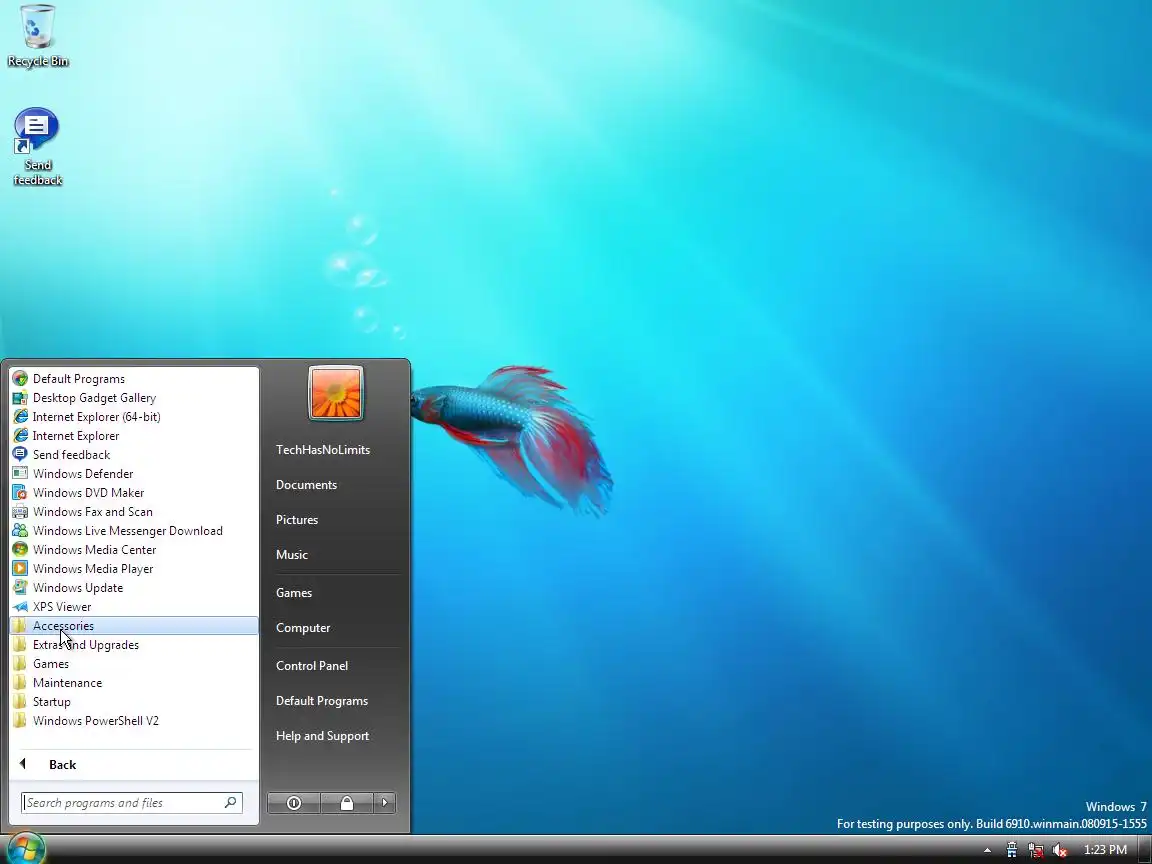
Task: Click the Windows Live Messenger Download icon
Action: tap(21, 531)
